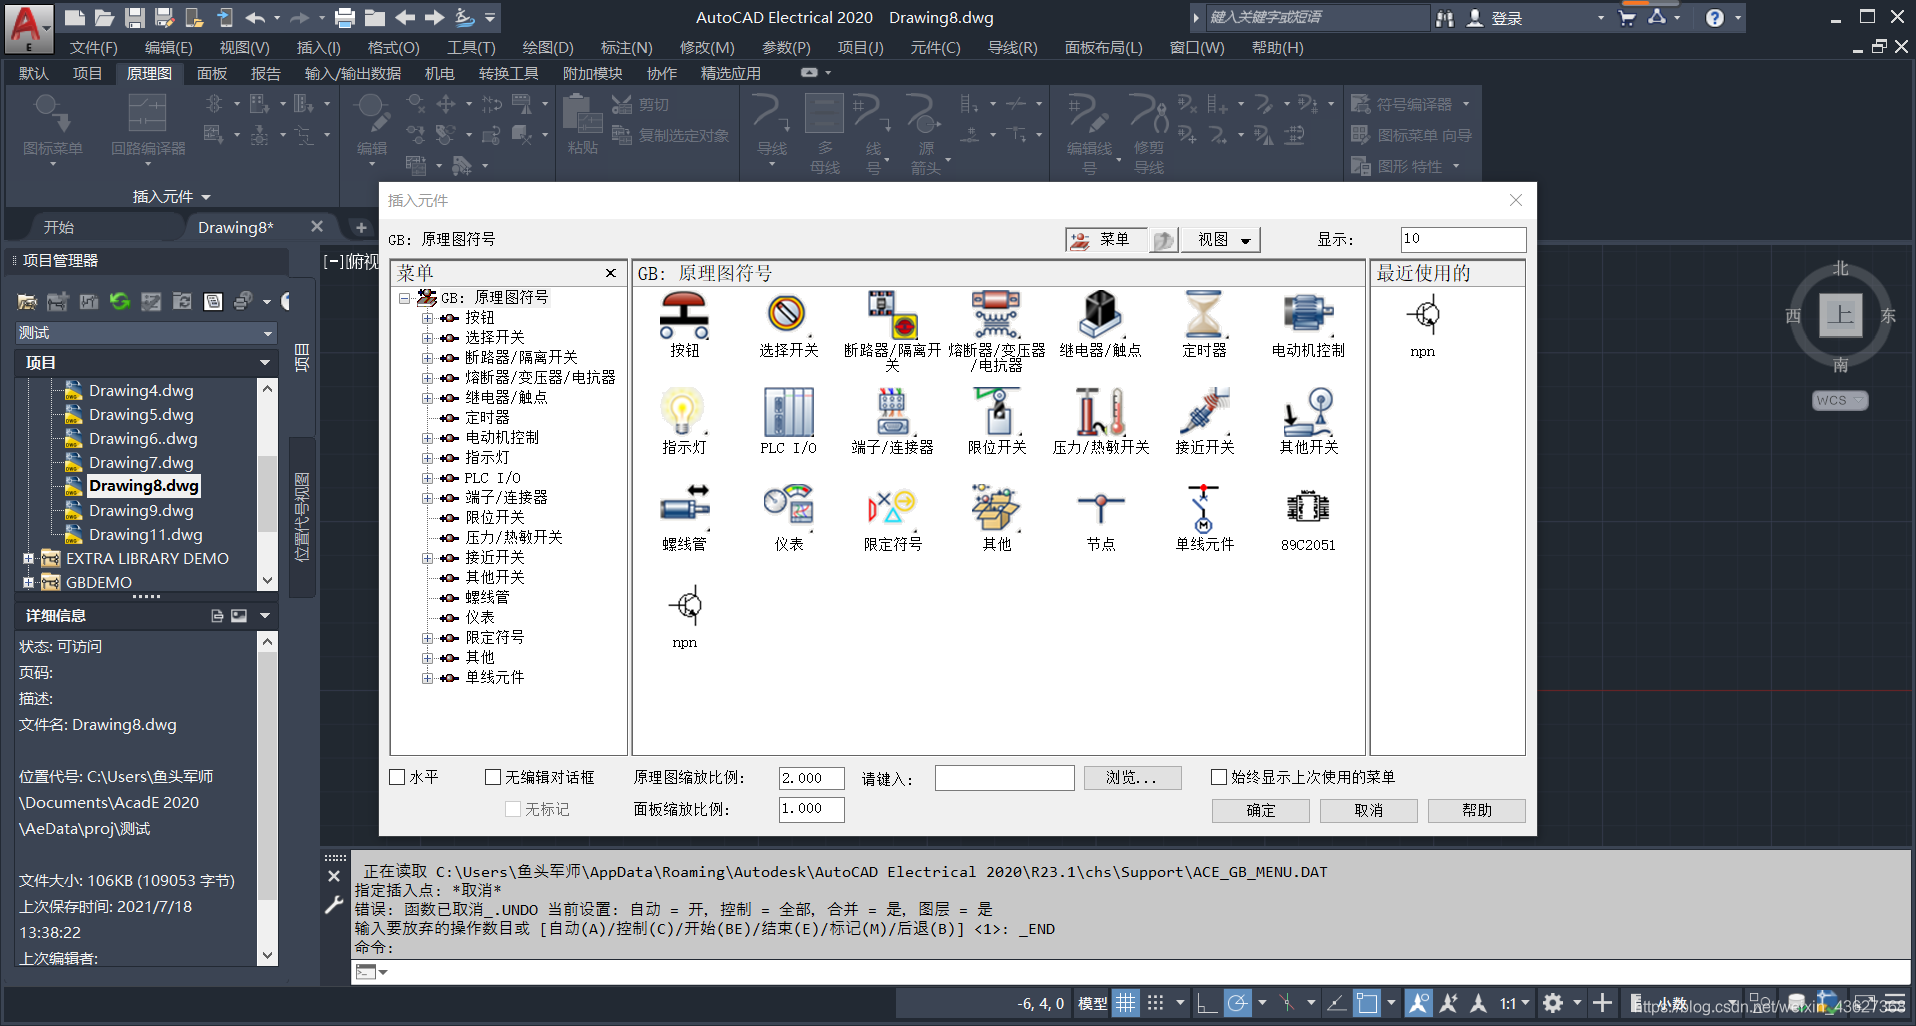Click the 确定 button
1916x1026 pixels.
(x=1260, y=810)
